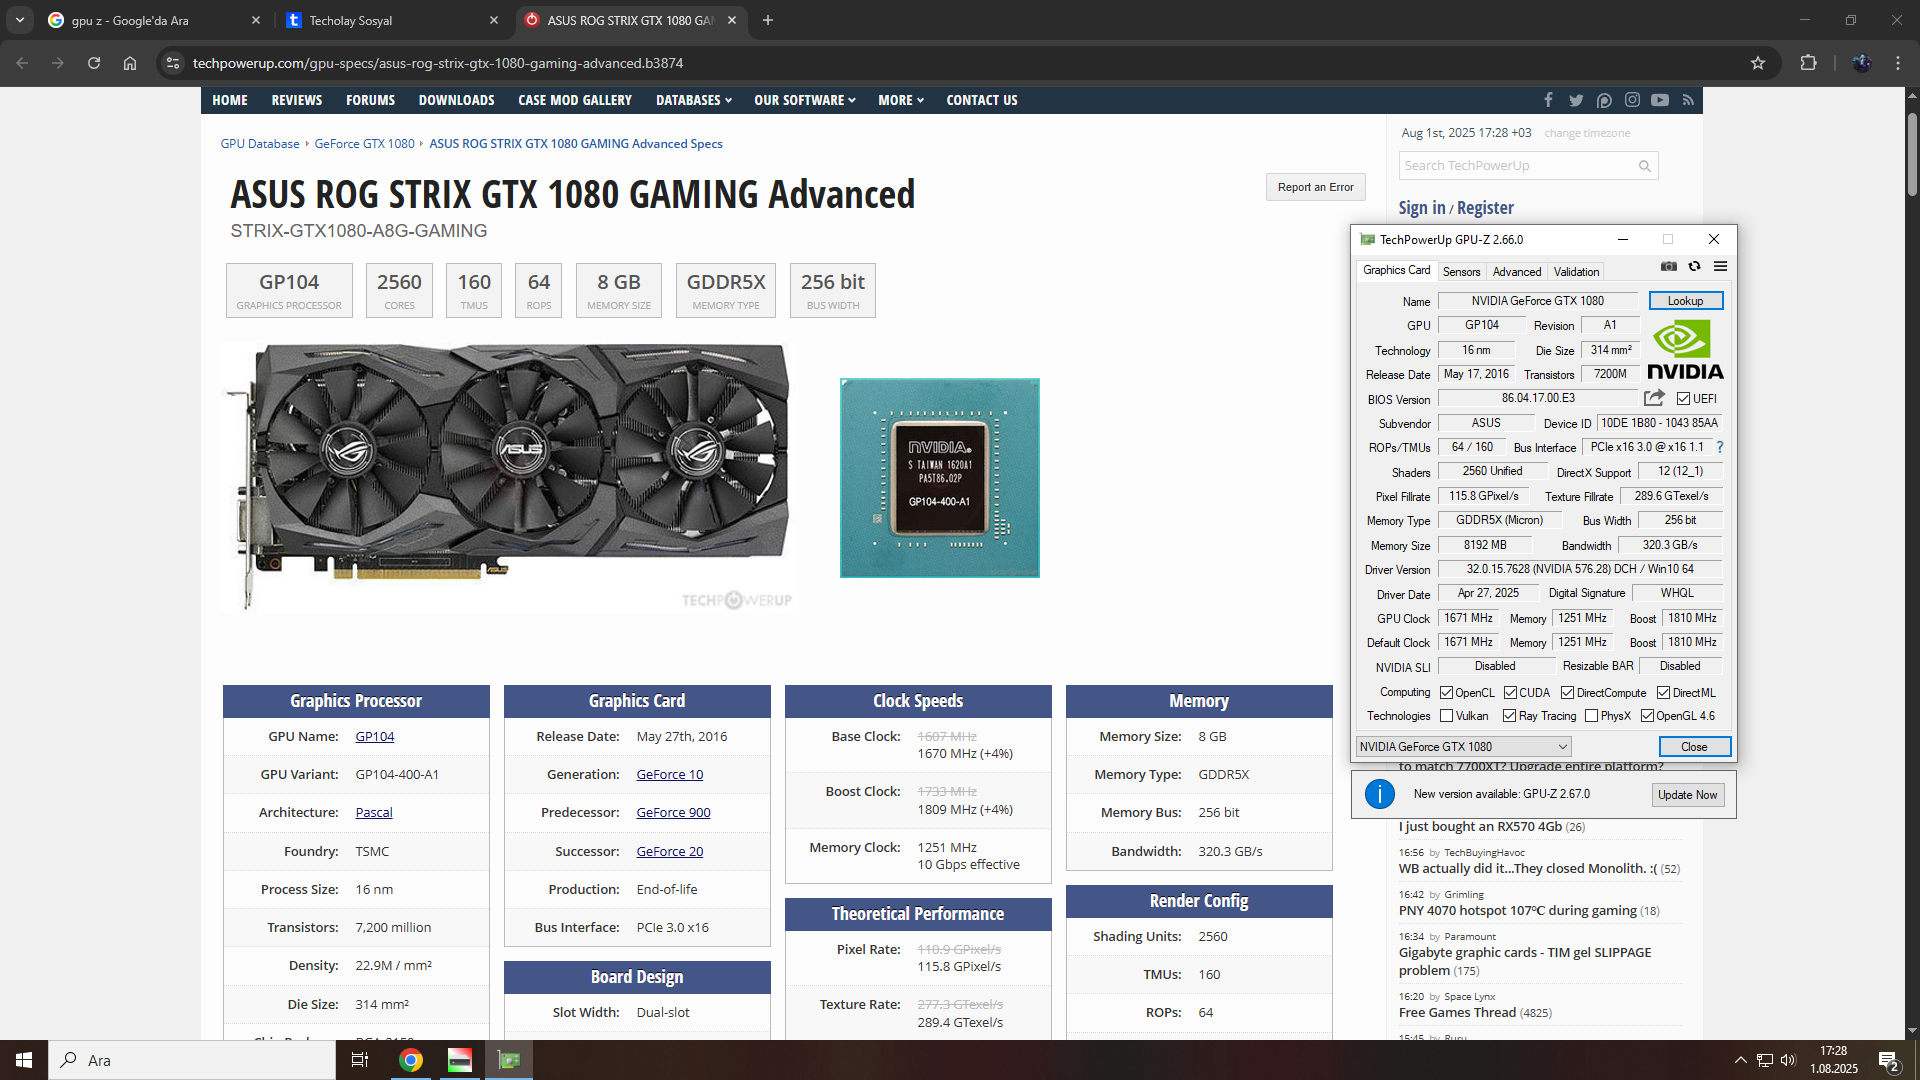The width and height of the screenshot is (1920, 1080).
Task: Toggle the Ray Tracing checkbox
Action: (1509, 716)
